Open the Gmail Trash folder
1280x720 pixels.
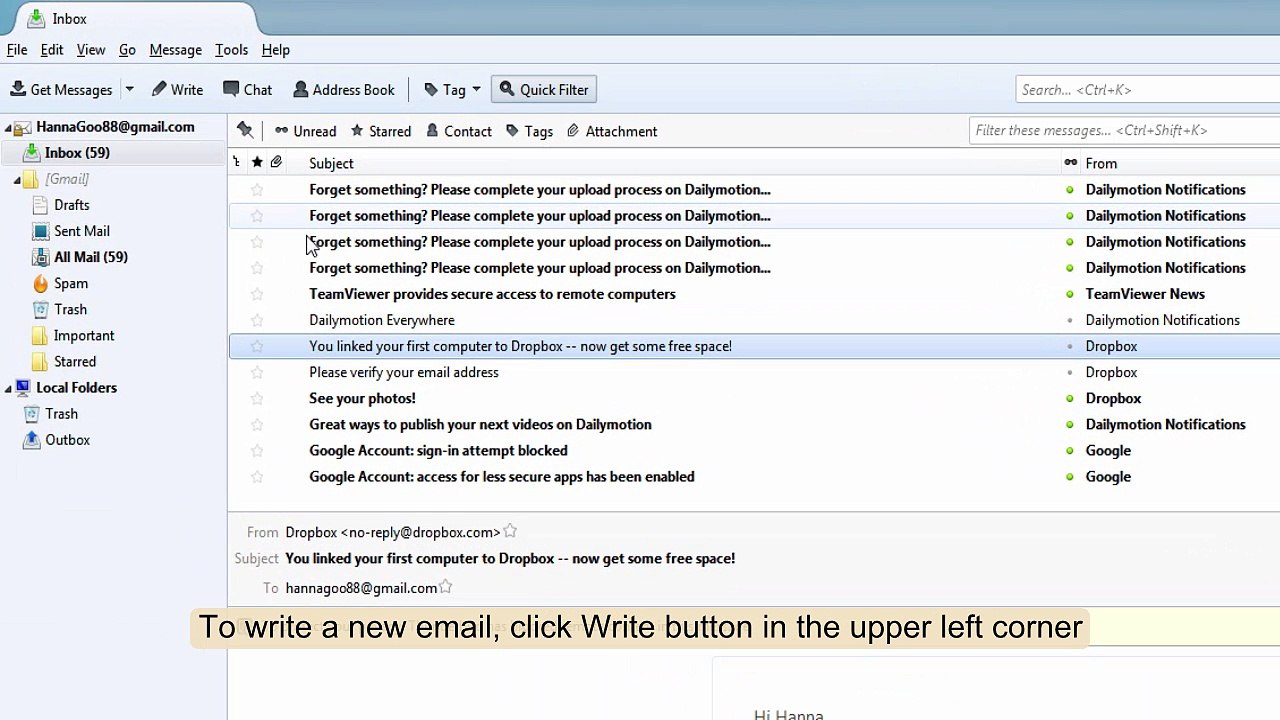click(x=70, y=309)
